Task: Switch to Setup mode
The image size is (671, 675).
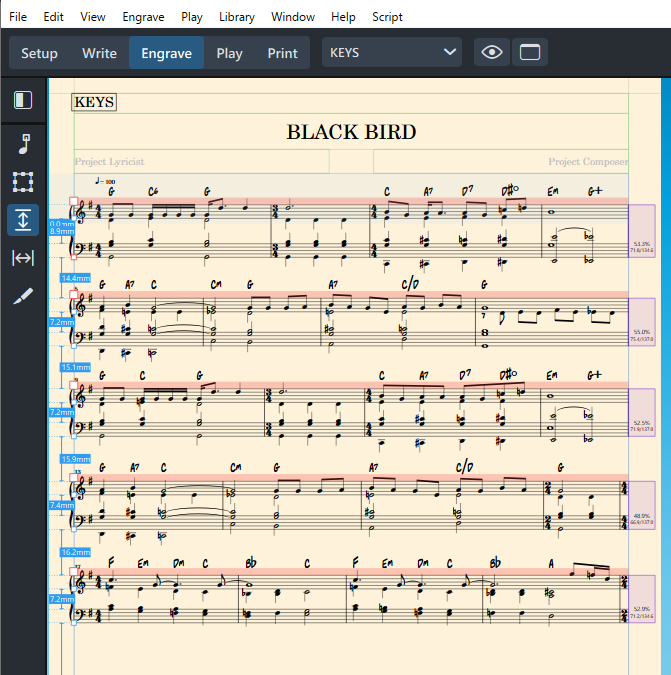Action: click(x=39, y=53)
